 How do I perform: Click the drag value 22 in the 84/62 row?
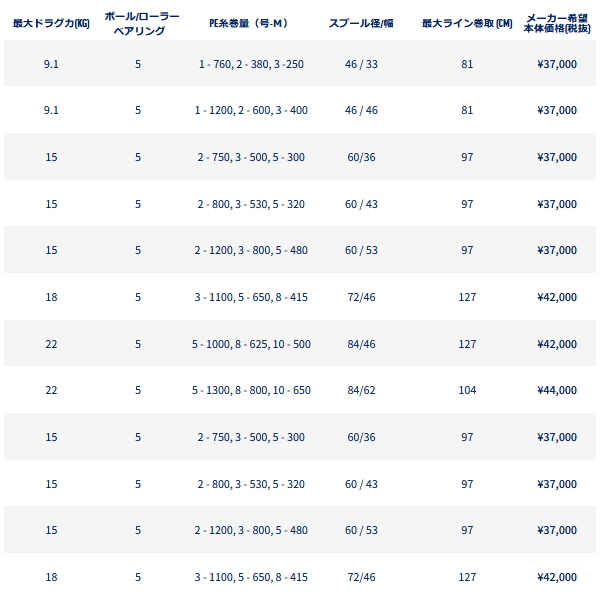coord(51,390)
